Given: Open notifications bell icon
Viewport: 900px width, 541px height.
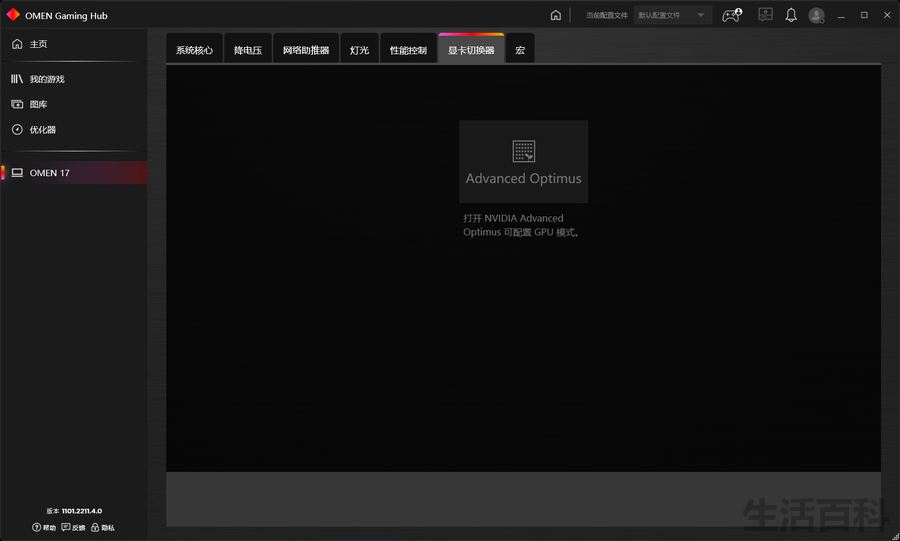Looking at the screenshot, I should point(791,15).
